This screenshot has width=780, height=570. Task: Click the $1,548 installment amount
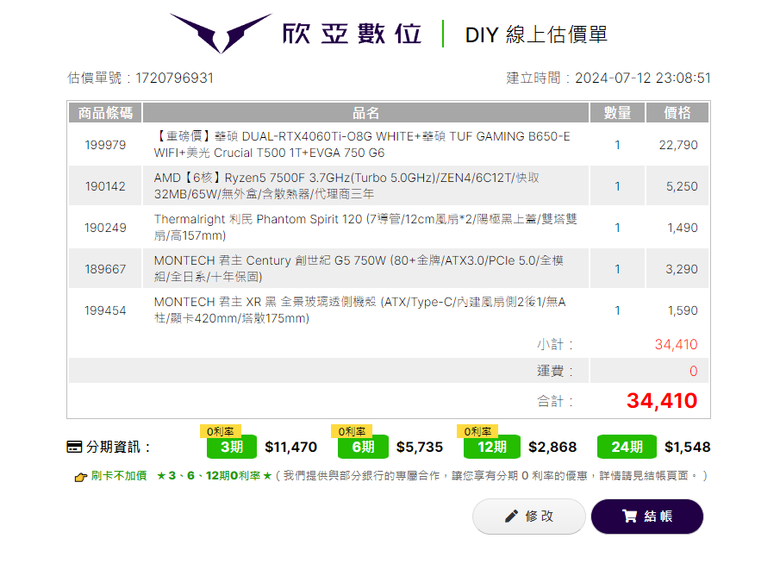click(x=687, y=447)
